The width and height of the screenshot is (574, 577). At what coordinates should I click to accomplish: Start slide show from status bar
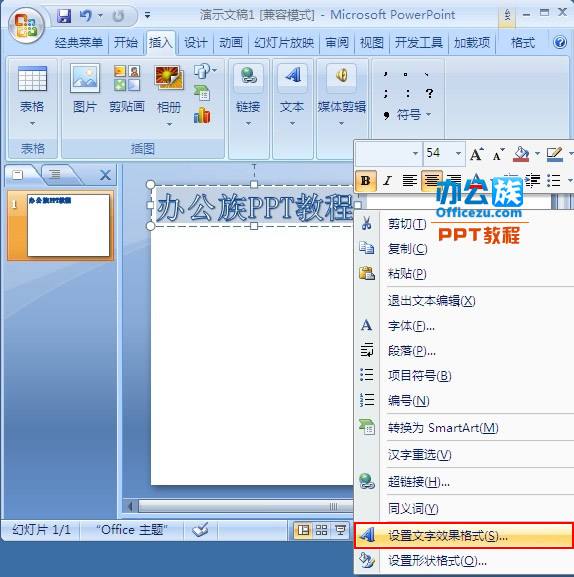coord(340,530)
